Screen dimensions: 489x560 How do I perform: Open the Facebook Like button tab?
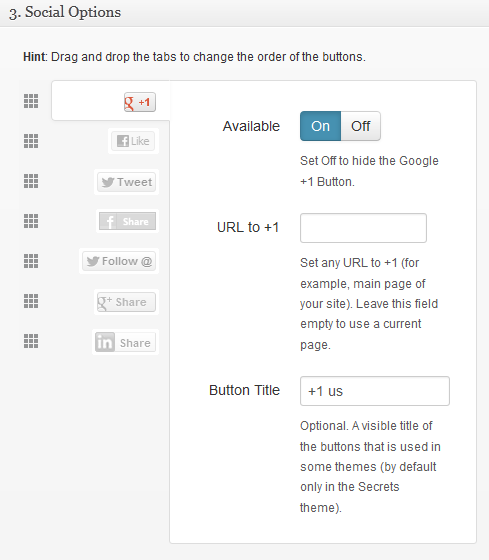point(133,141)
